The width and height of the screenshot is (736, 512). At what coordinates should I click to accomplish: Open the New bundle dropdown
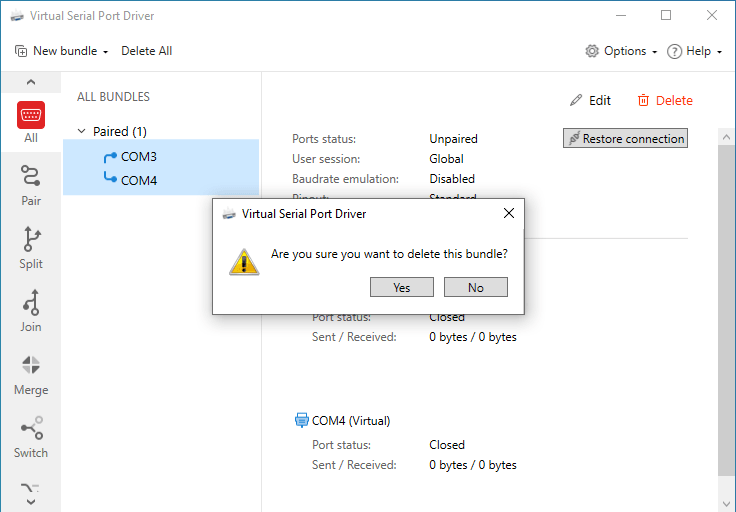click(x=61, y=51)
